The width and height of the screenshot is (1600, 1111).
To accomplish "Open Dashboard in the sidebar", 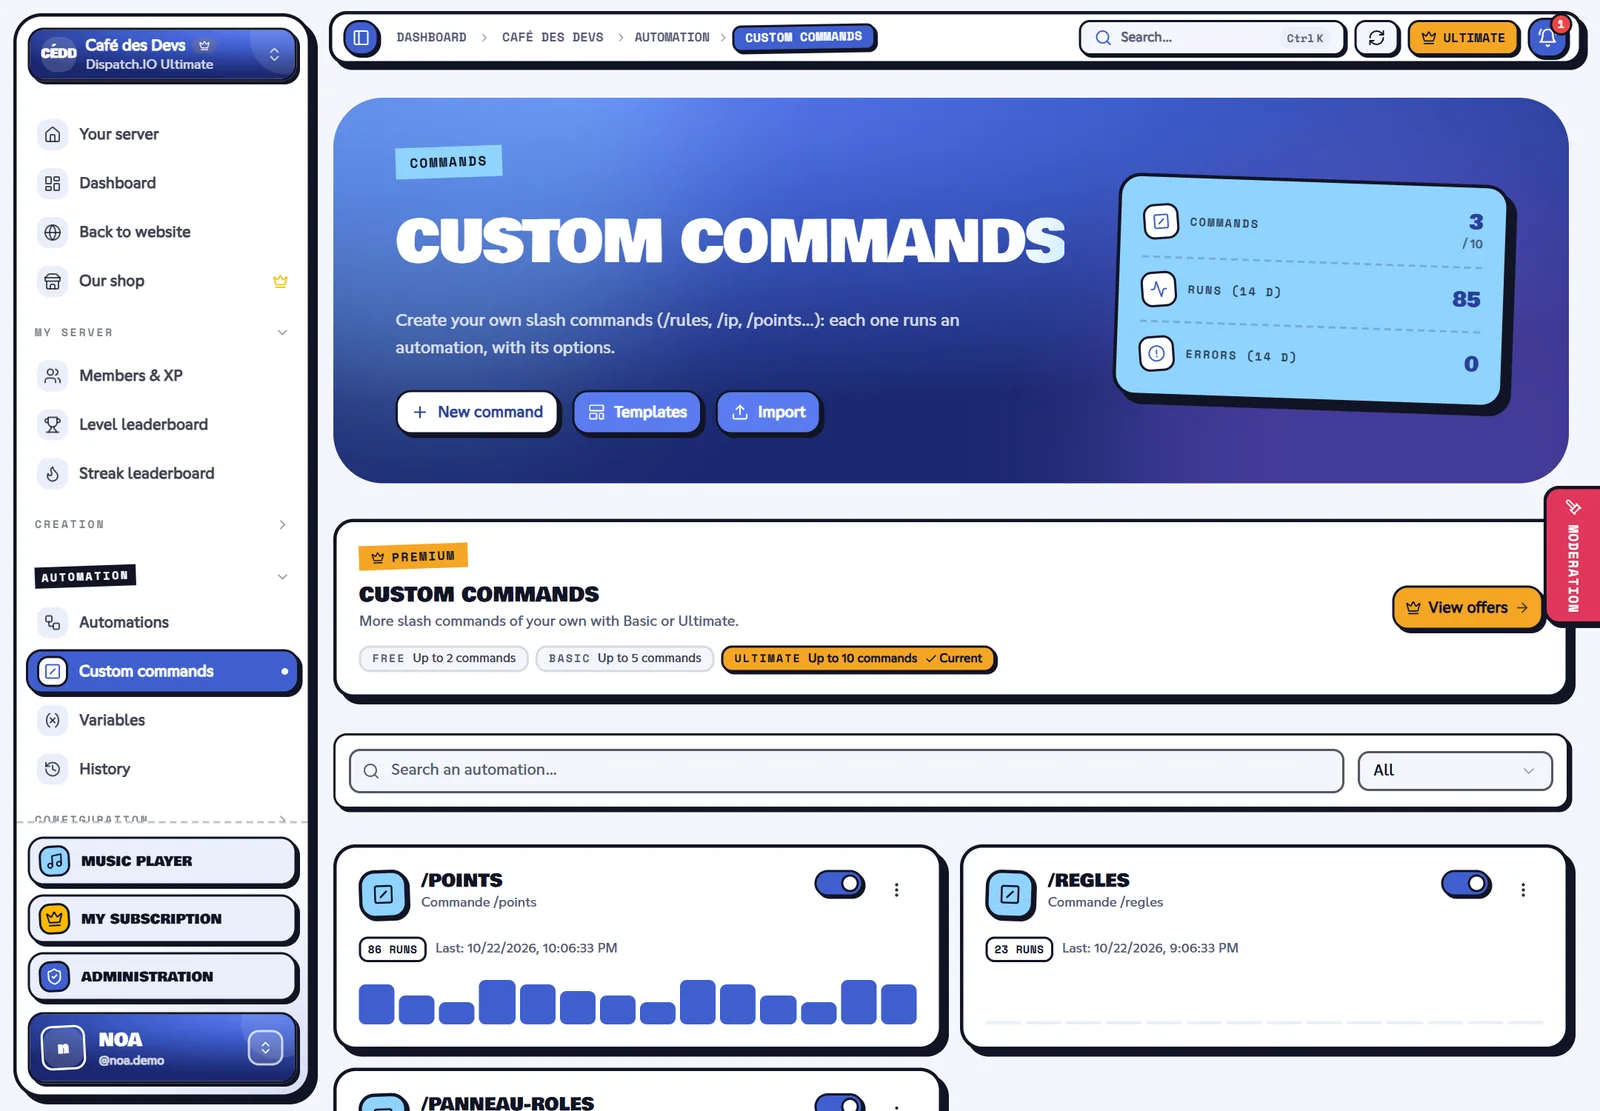I will coord(163,183).
